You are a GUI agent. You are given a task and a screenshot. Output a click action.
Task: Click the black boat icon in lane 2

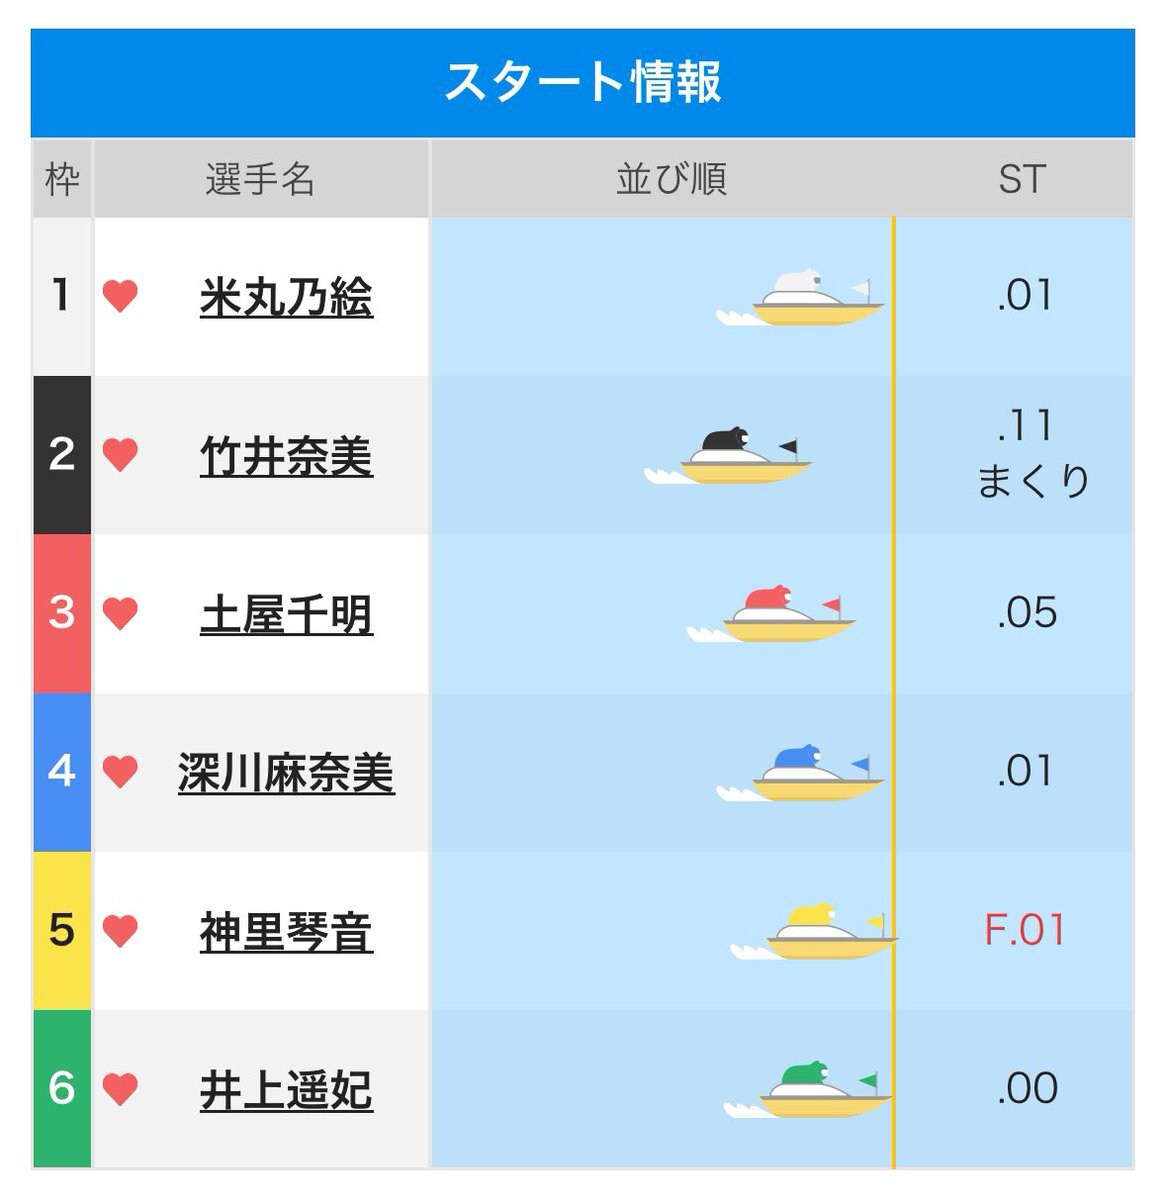[728, 456]
